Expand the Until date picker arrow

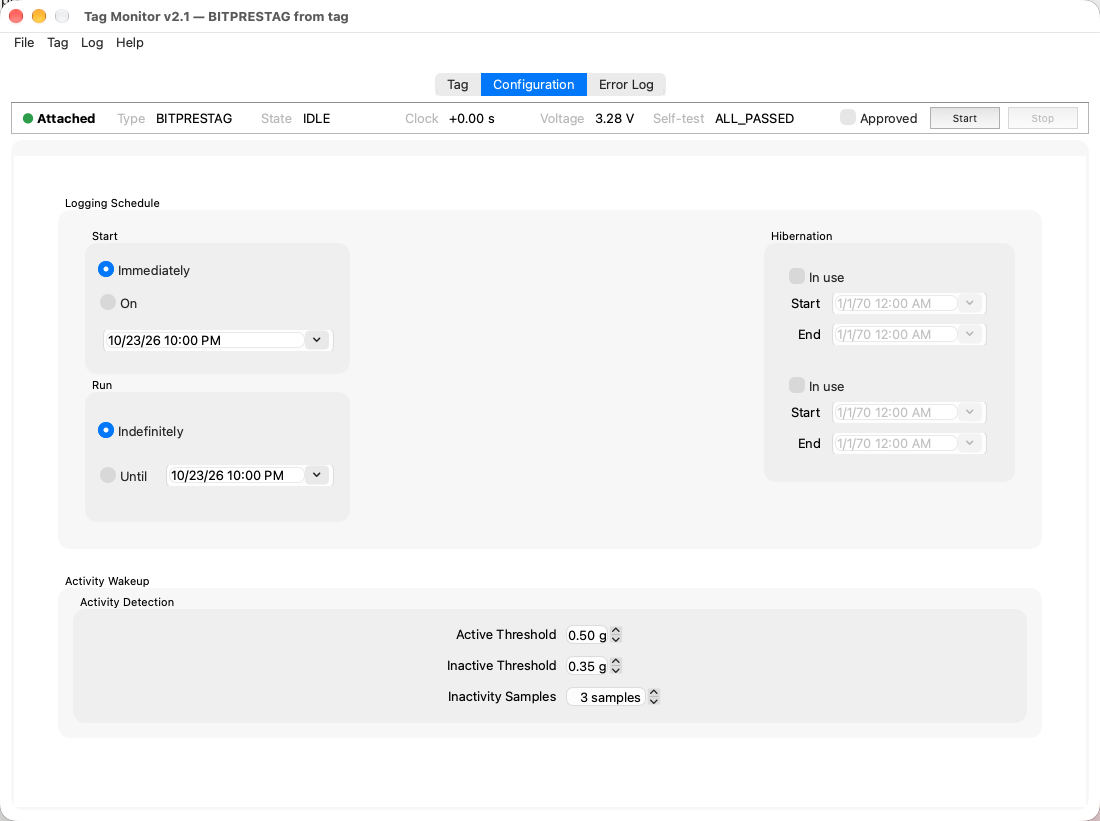pos(317,476)
